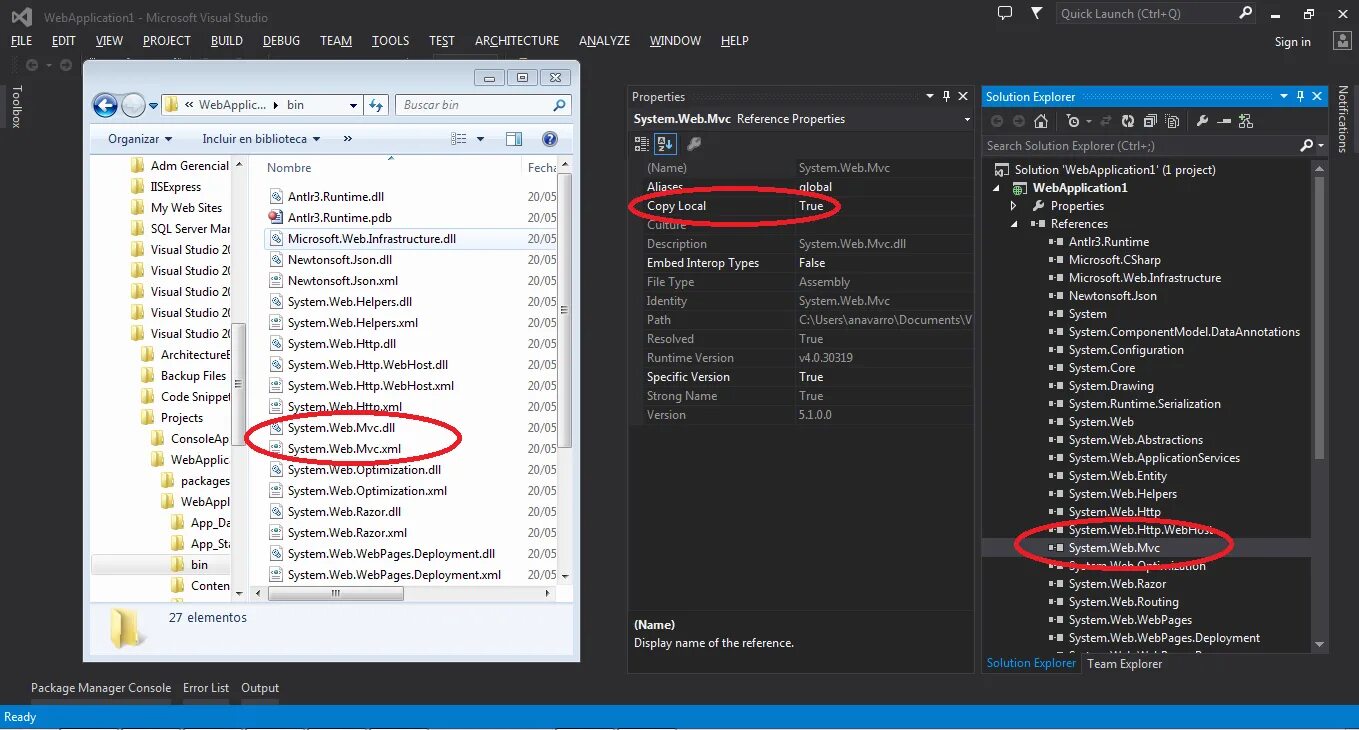Click Specific Version property row
This screenshot has height=730, width=1359.
coord(801,377)
